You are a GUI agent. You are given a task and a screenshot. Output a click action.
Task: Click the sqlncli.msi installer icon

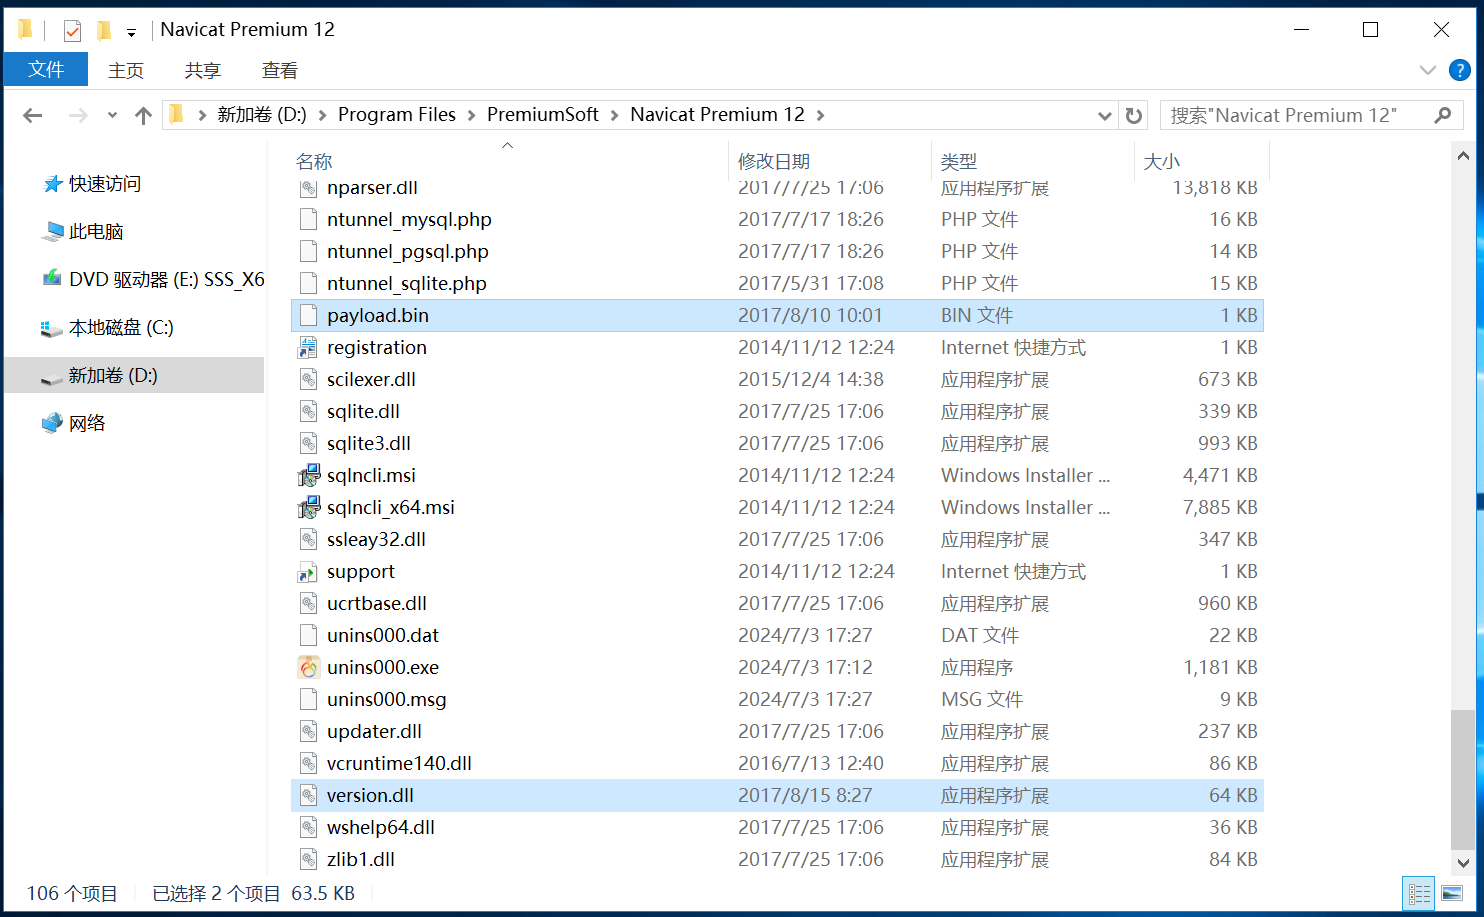point(309,475)
